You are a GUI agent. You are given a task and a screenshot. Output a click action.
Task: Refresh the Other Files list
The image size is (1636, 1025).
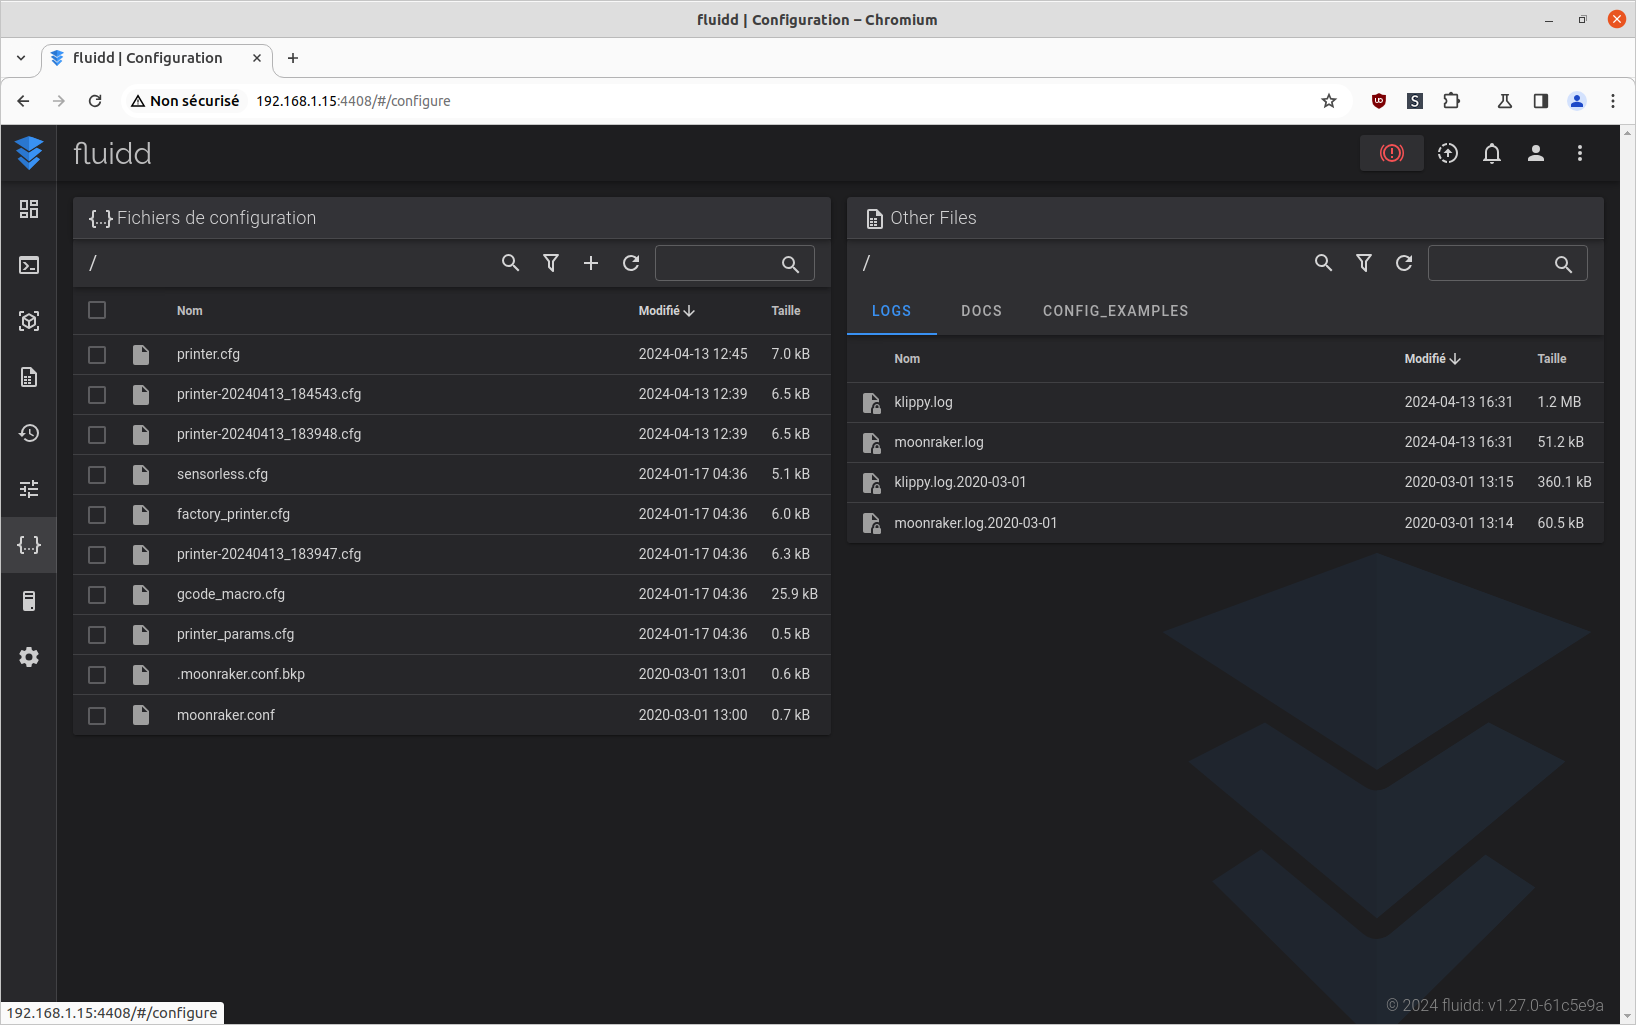1404,263
